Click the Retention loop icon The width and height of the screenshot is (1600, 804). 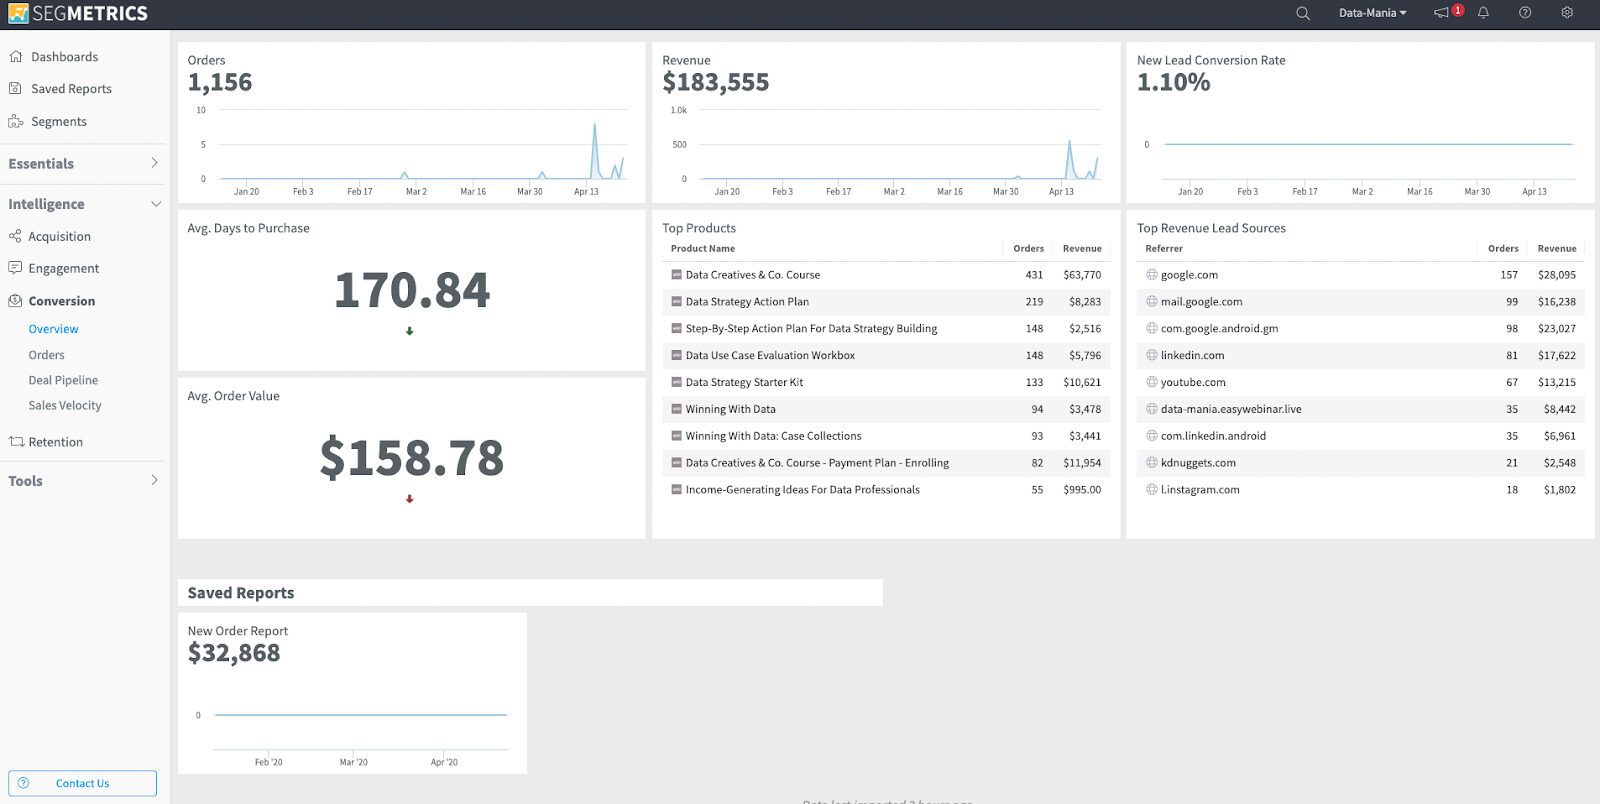[16, 441]
